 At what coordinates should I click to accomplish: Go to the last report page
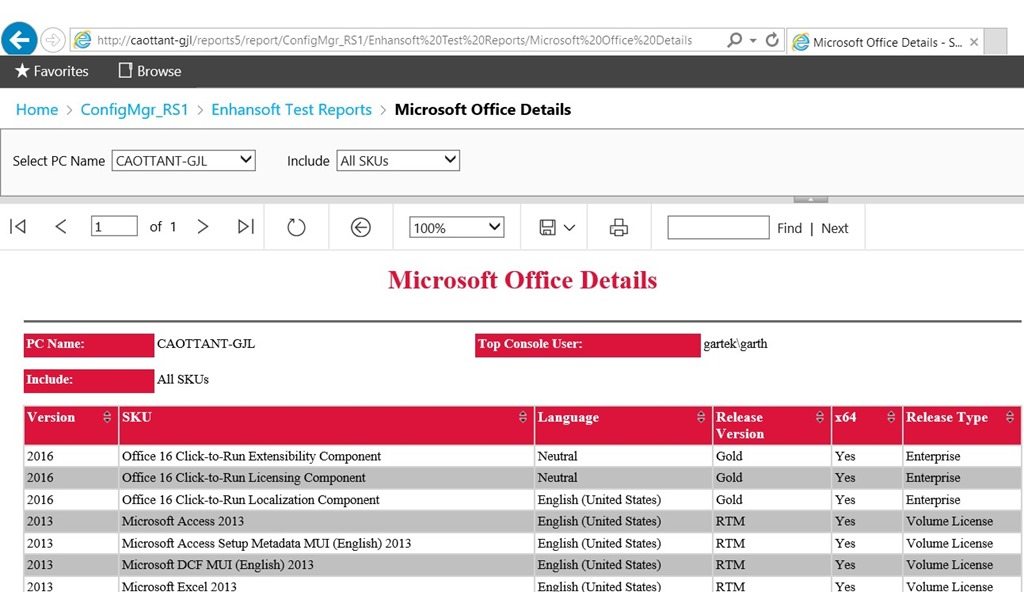246,227
